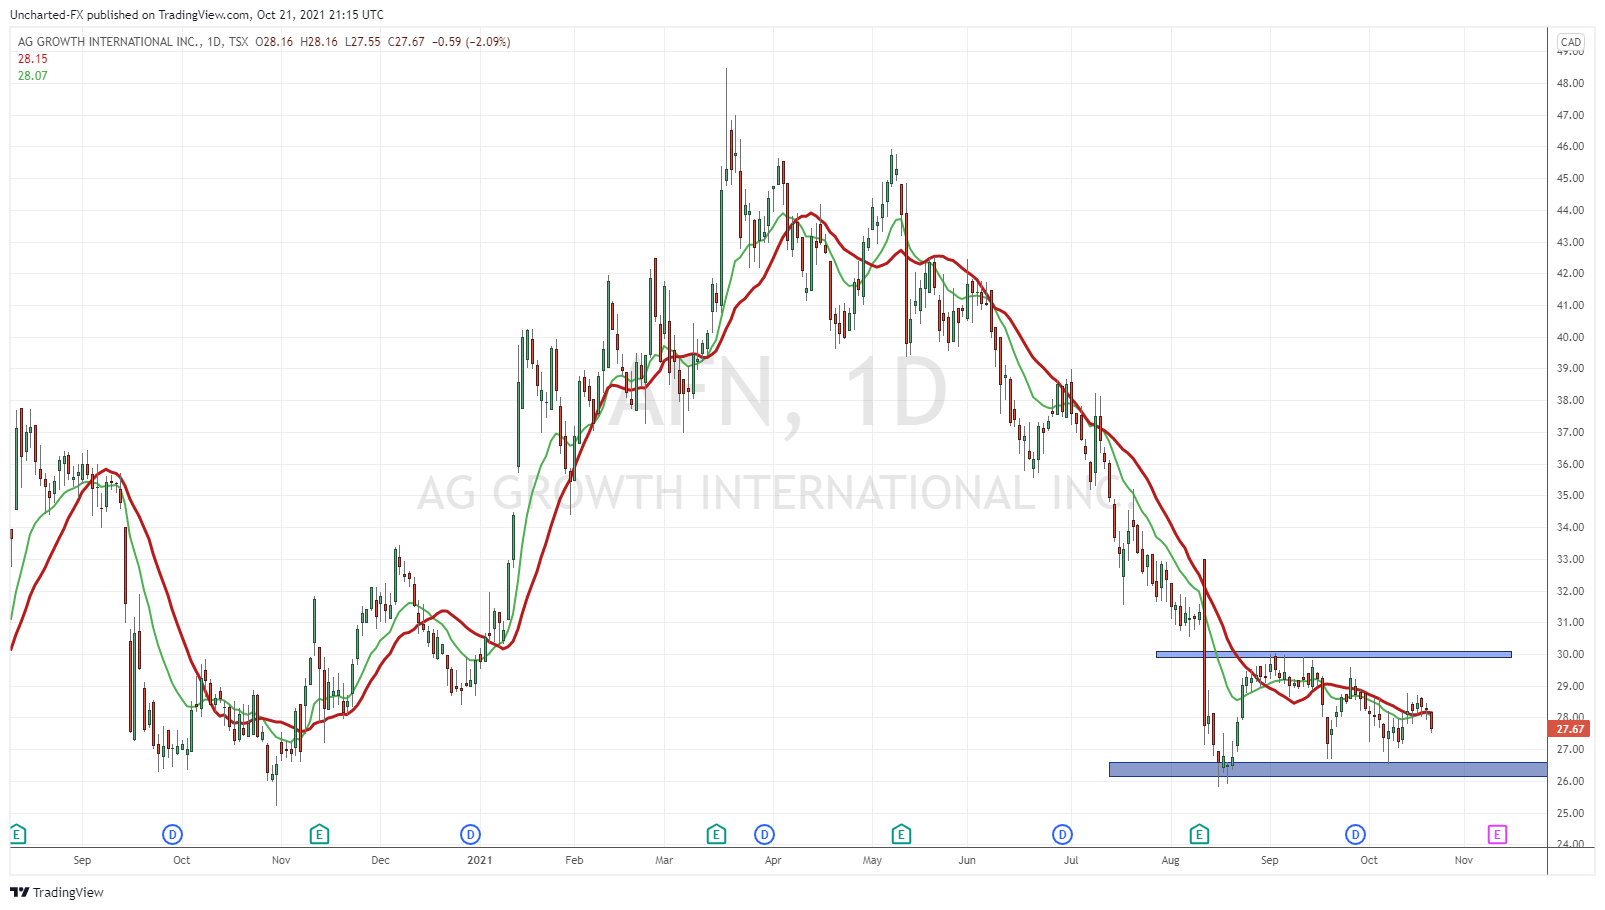
Task: Click the Uncharted-FX published header text
Action: pos(196,15)
